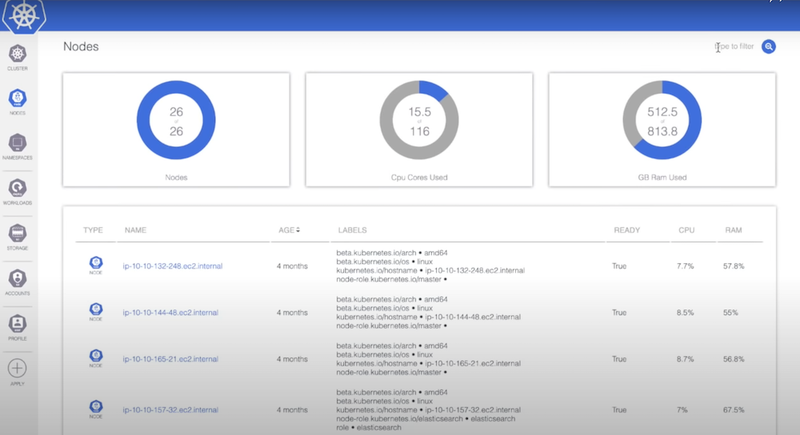800x435 pixels.
Task: Click the GB Ram Used donut chart
Action: [662, 120]
